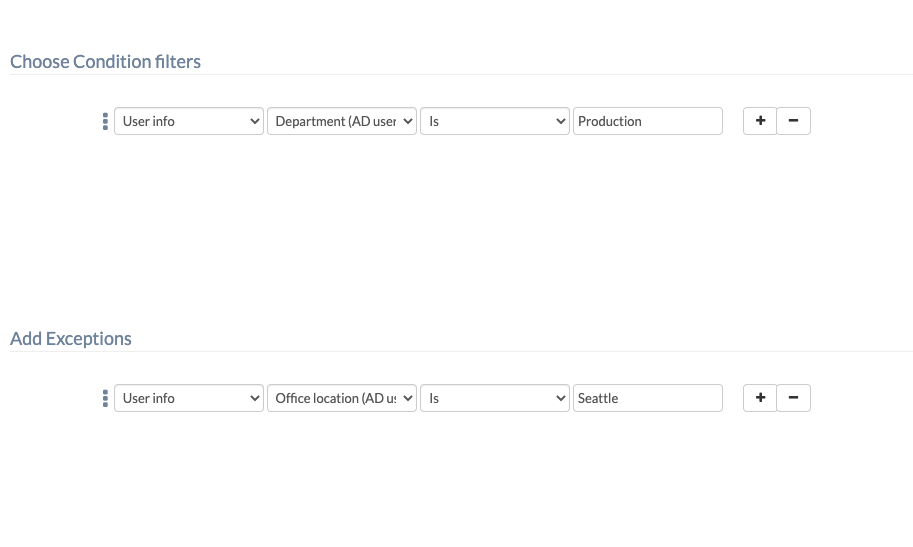Open the User info dropdown under Add Exceptions
The height and width of the screenshot is (547, 913).
pyautogui.click(x=189, y=398)
